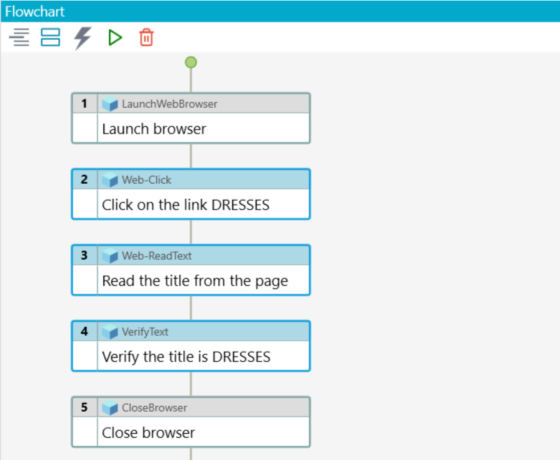The height and width of the screenshot is (460, 560).
Task: Click the stacked rectangles layout icon
Action: [x=50, y=37]
